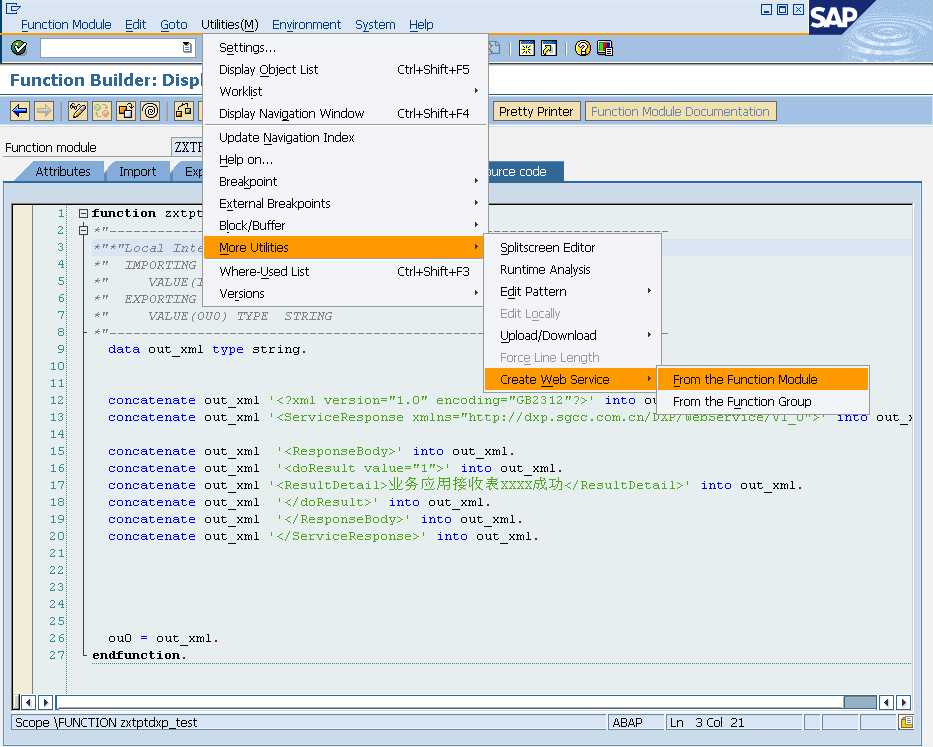Screen dimensions: 933x747
Task: Expand the Block/Buffer submenu
Action: pyautogui.click(x=344, y=226)
